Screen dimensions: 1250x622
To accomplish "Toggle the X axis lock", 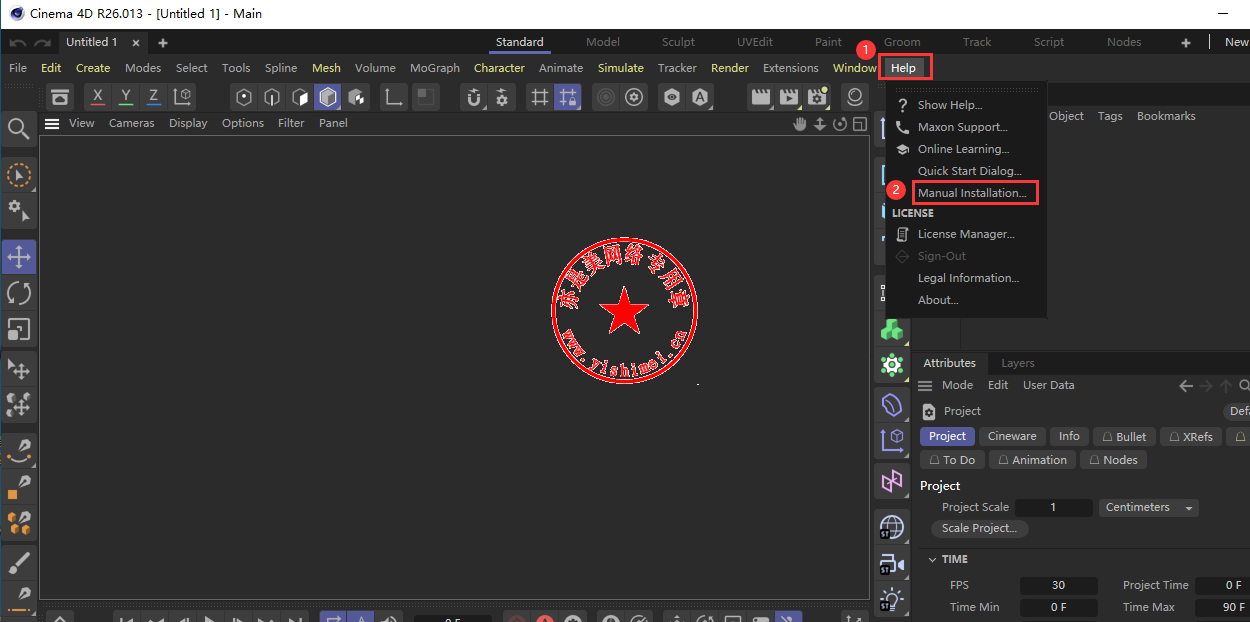I will click(x=97, y=96).
